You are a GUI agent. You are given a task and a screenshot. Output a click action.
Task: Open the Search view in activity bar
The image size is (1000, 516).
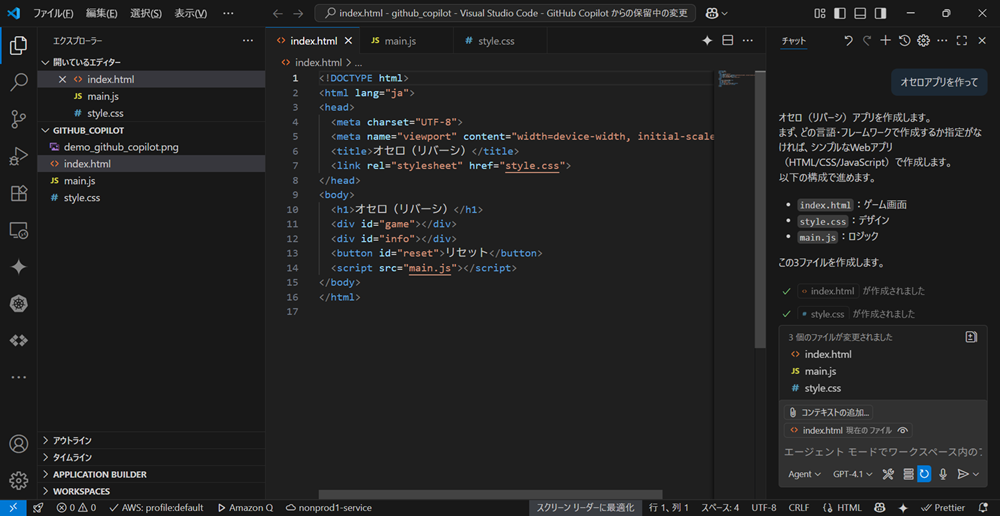[18, 82]
